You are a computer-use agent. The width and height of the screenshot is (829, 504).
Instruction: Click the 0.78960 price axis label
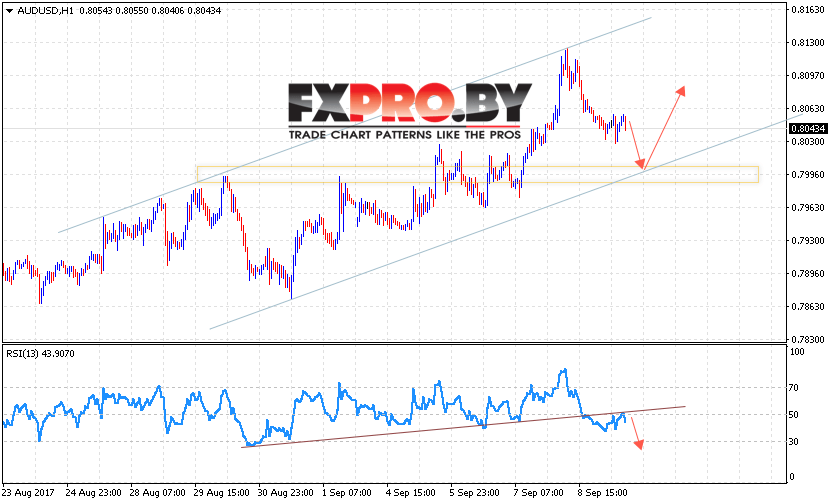point(808,273)
